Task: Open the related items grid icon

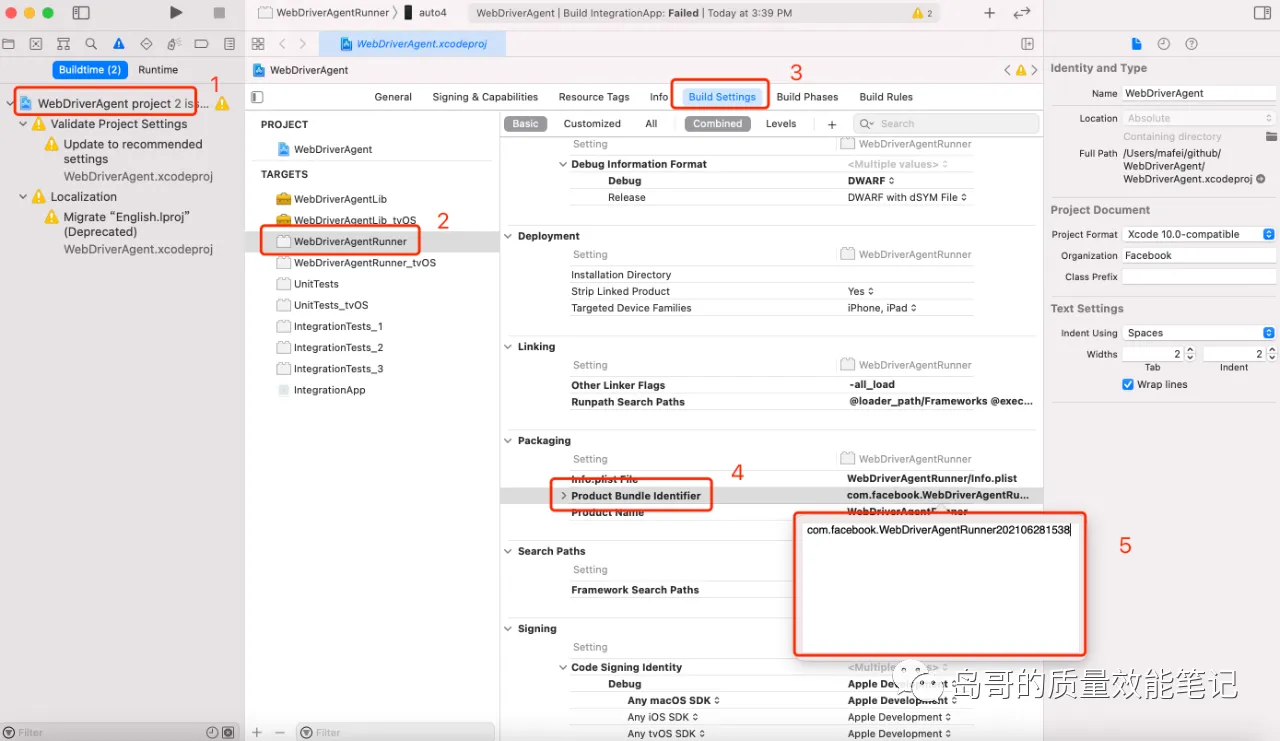Action: 258,44
